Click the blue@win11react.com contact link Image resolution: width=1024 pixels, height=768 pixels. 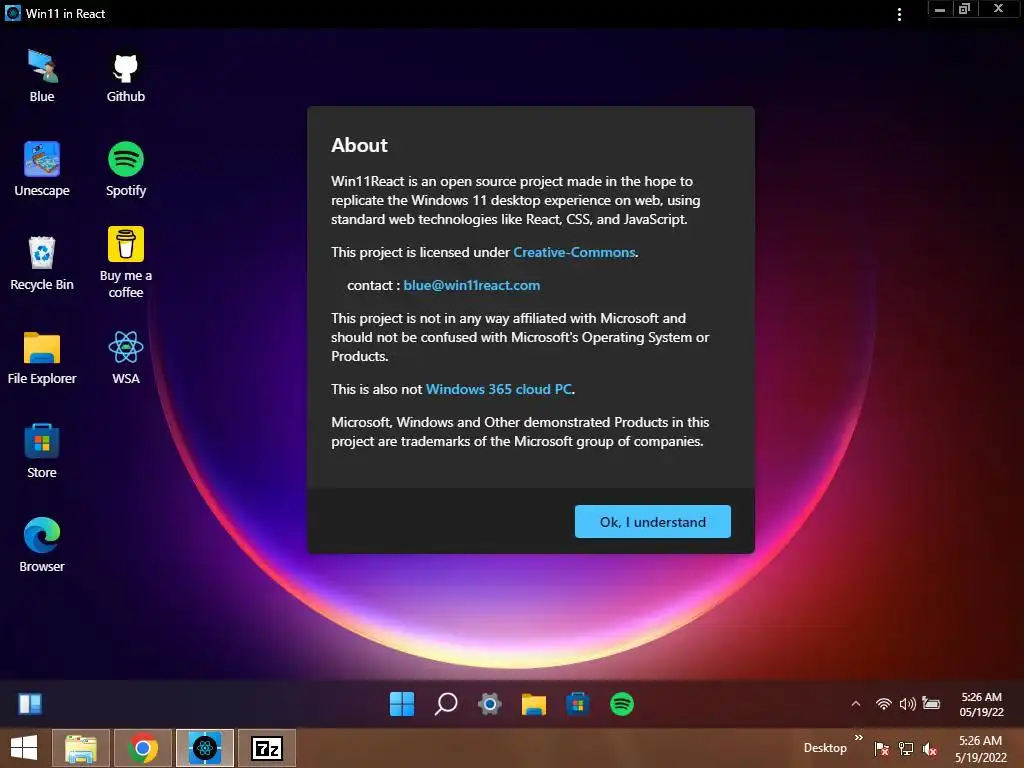coord(472,285)
